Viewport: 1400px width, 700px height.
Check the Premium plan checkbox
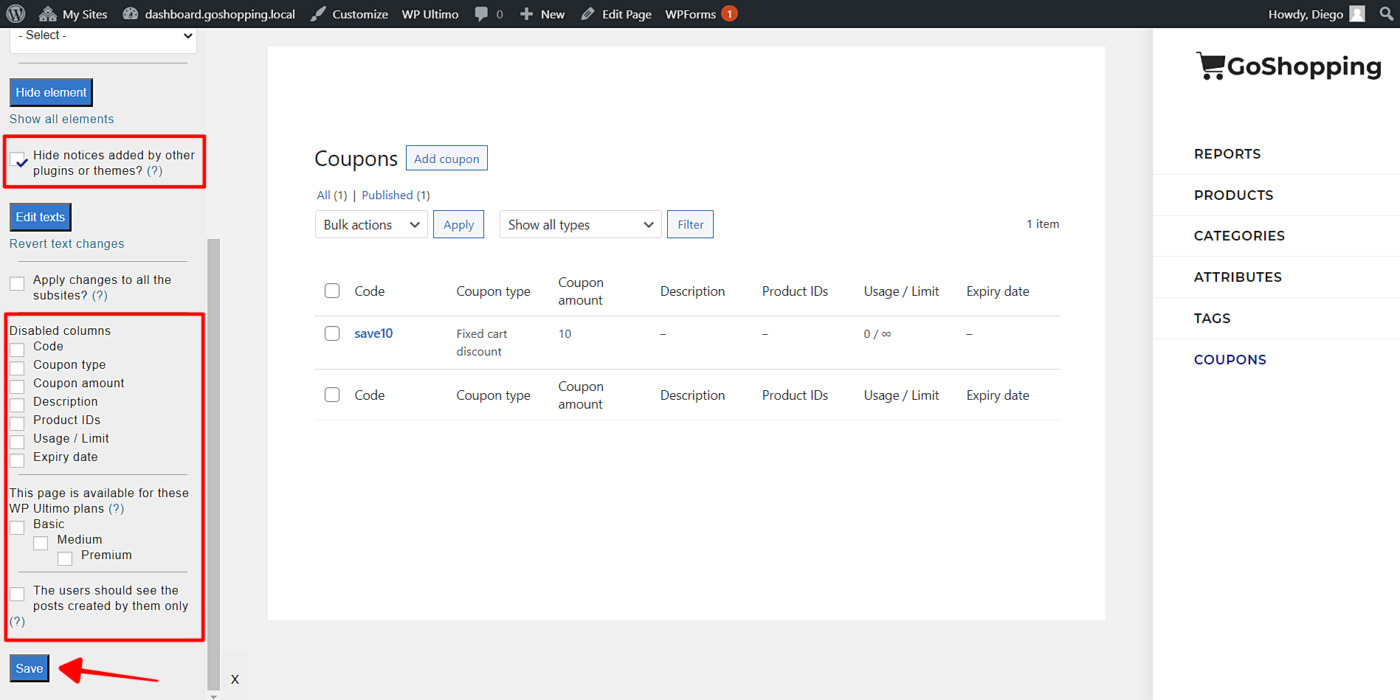tap(64, 558)
